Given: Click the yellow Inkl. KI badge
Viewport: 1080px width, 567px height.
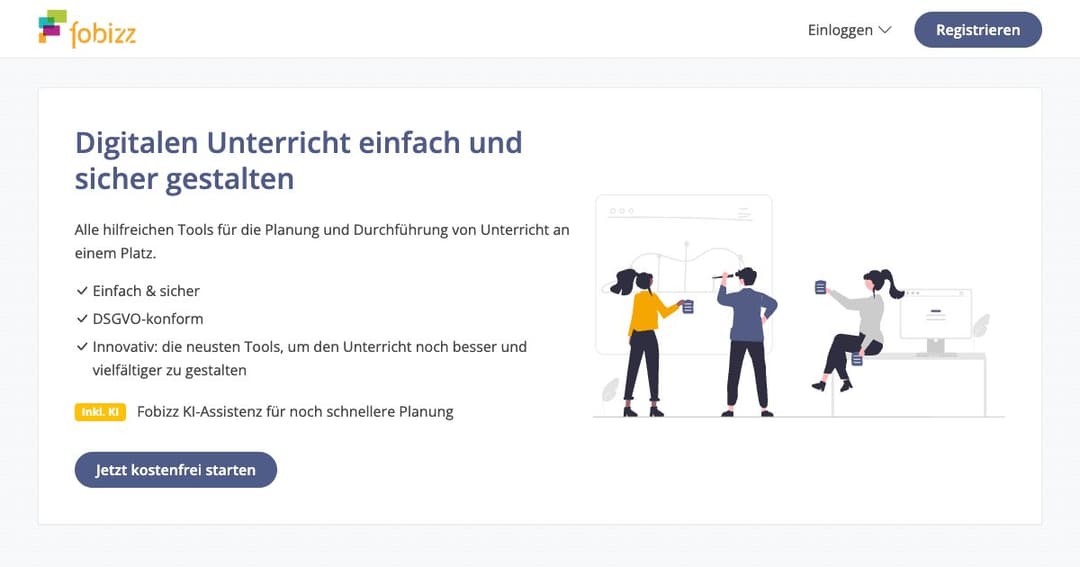Looking at the screenshot, I should pos(100,412).
